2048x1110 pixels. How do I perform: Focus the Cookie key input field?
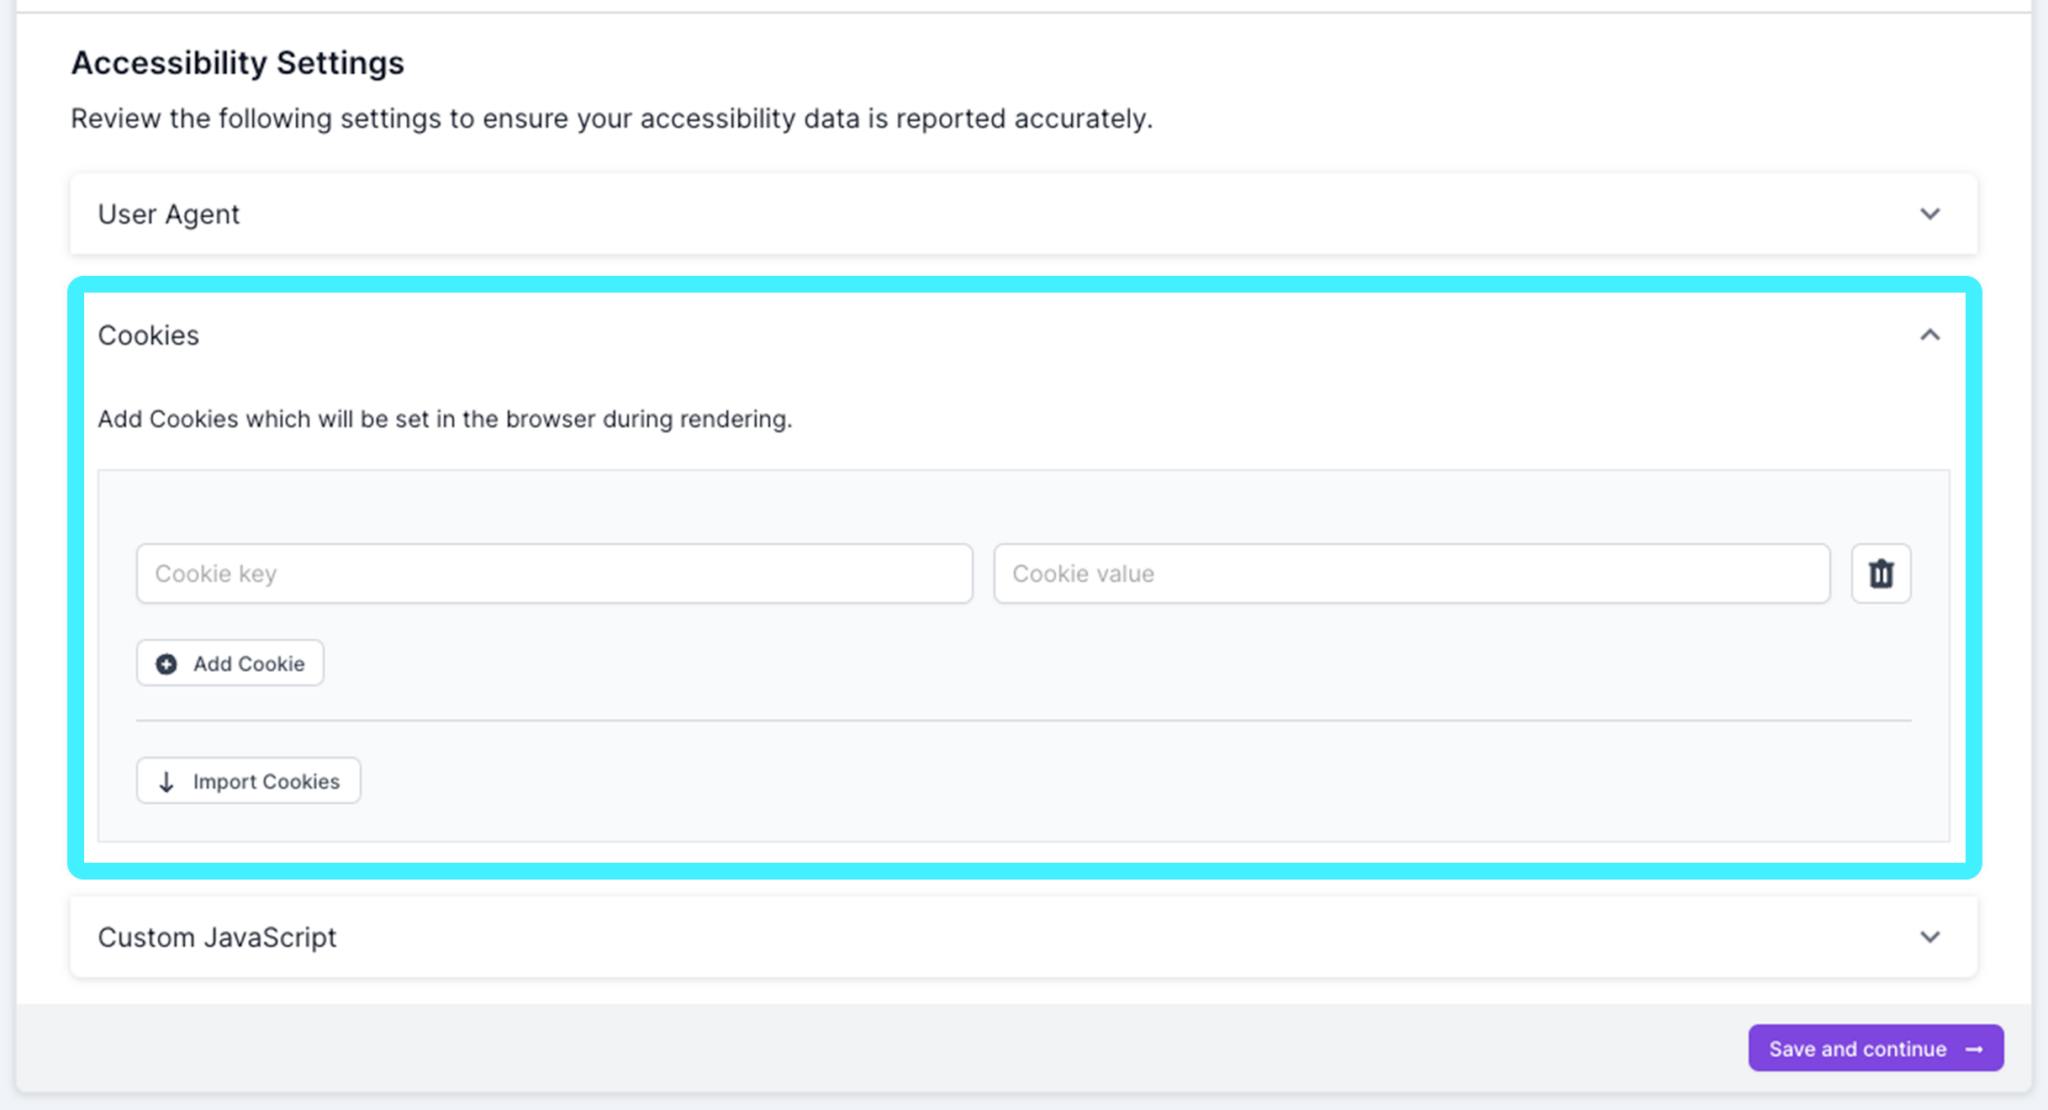tap(555, 573)
